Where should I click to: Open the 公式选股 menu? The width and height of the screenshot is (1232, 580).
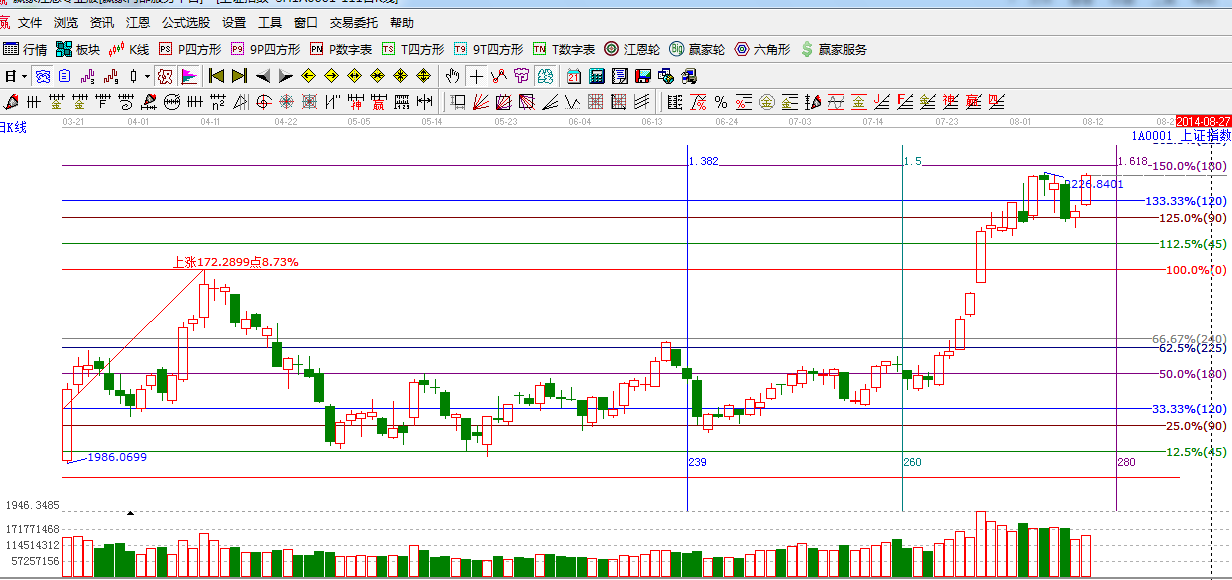[x=186, y=22]
